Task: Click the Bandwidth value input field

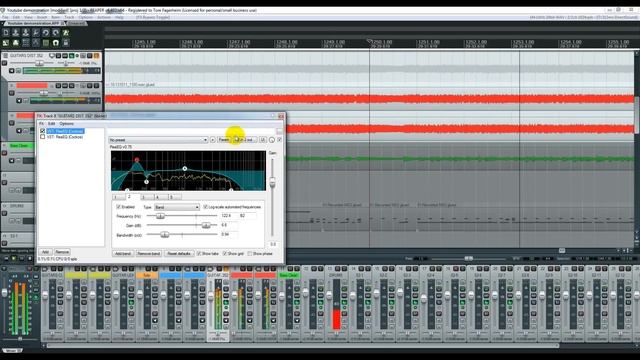Action: [x=229, y=234]
